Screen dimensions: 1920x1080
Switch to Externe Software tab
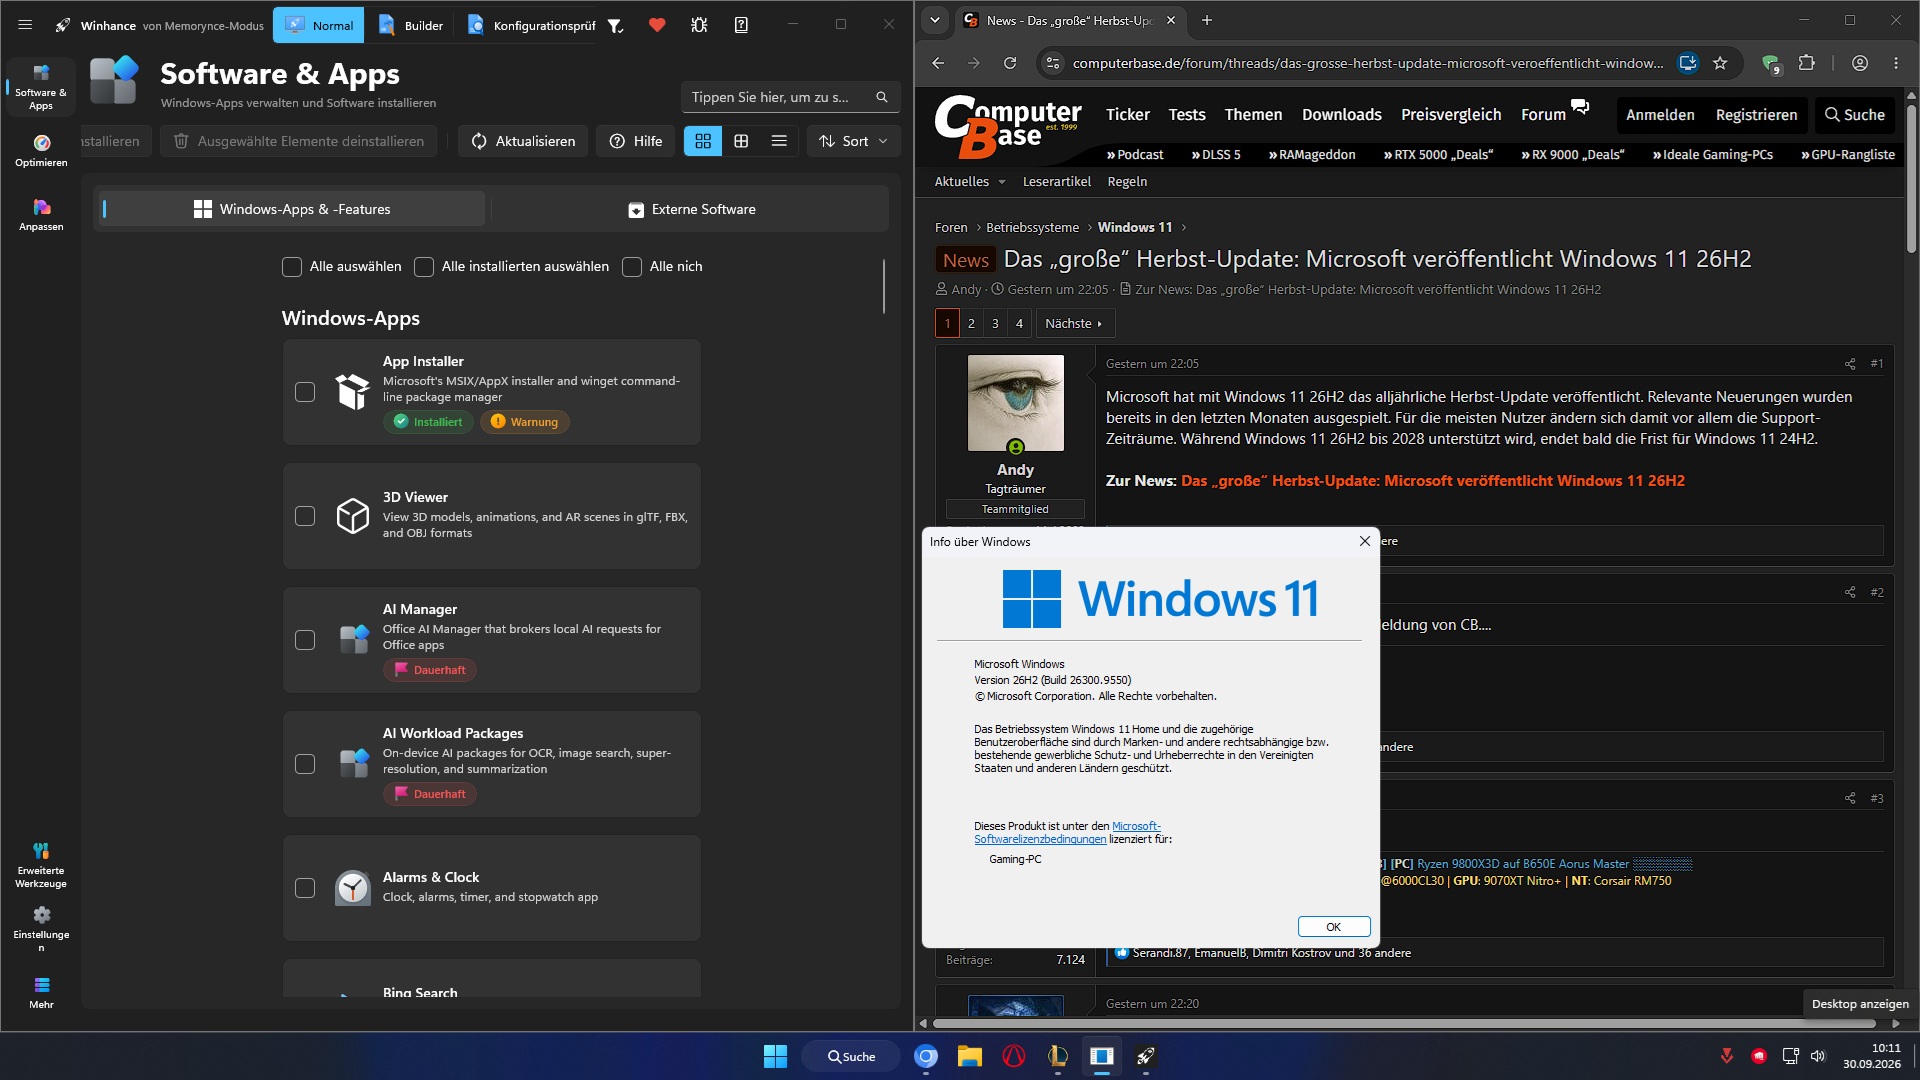pyautogui.click(x=692, y=209)
